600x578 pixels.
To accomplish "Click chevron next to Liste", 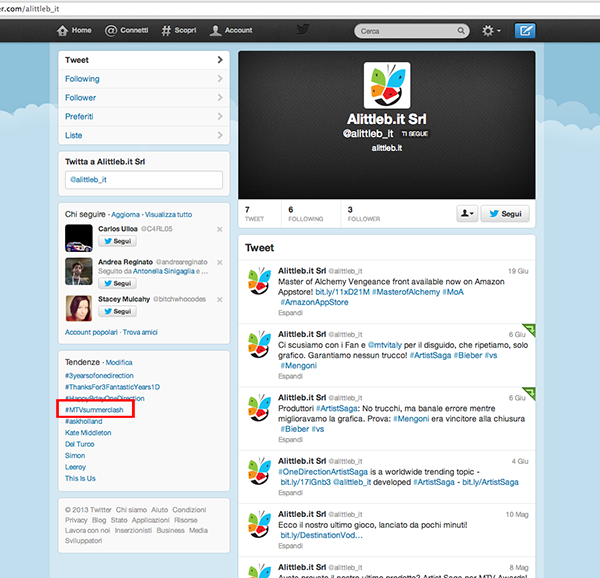I will click(x=220, y=135).
